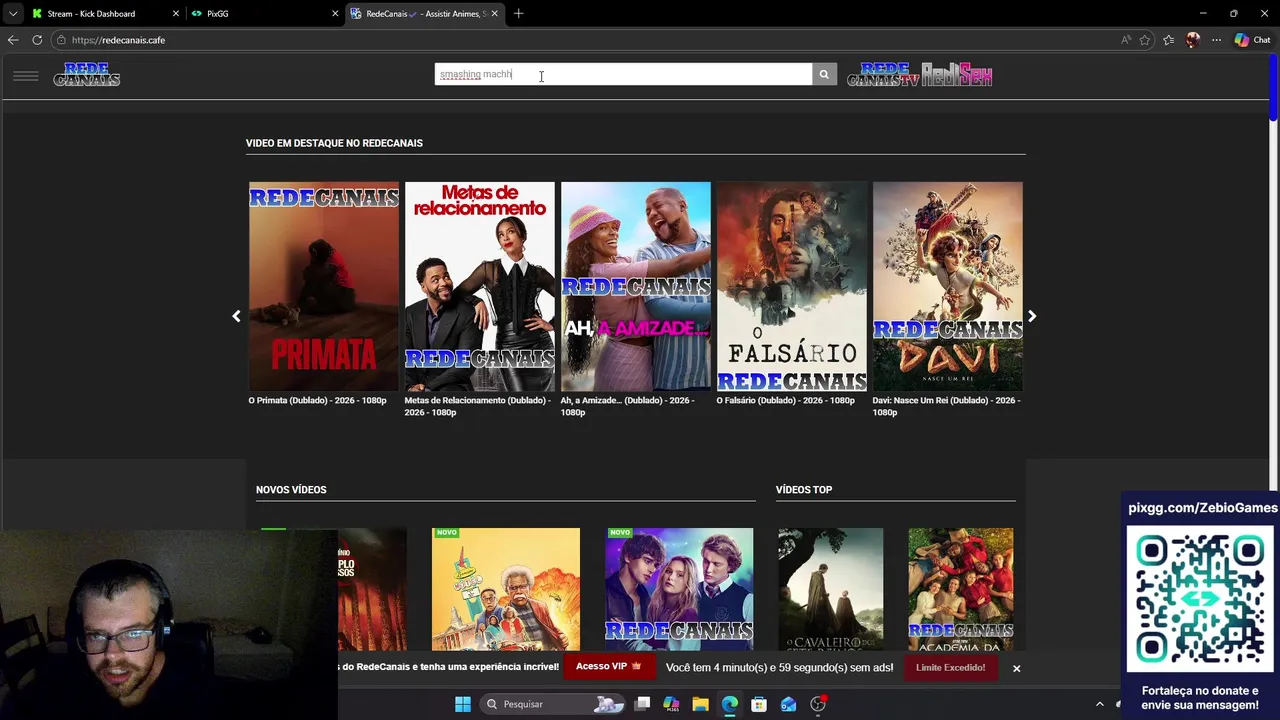Click the search magnifier button
Viewport: 1280px width, 720px height.
tap(824, 74)
